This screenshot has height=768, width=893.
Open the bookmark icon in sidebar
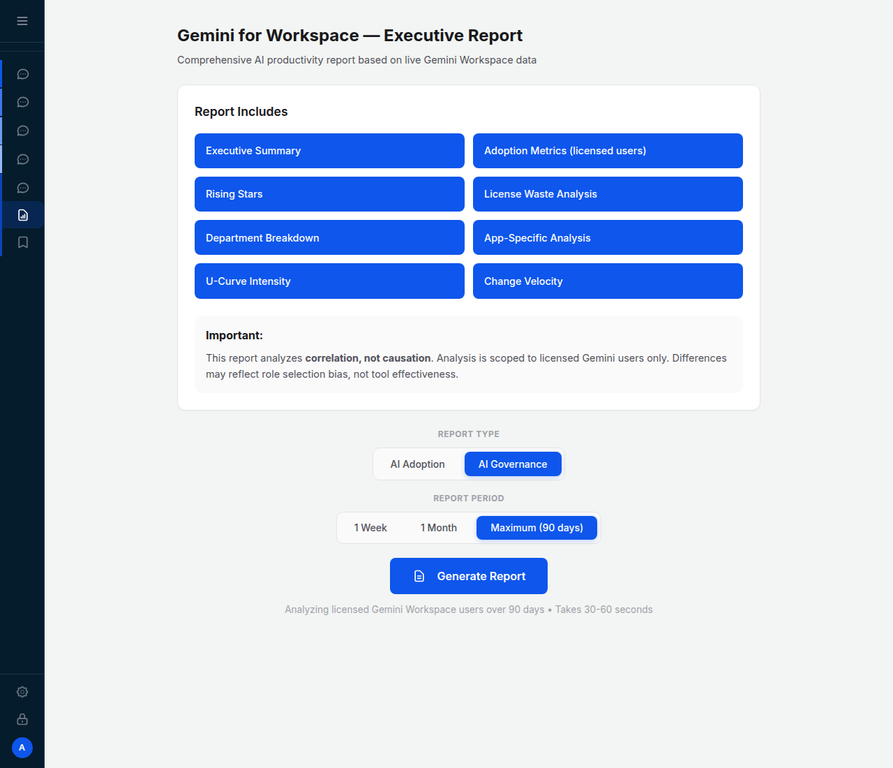23,243
